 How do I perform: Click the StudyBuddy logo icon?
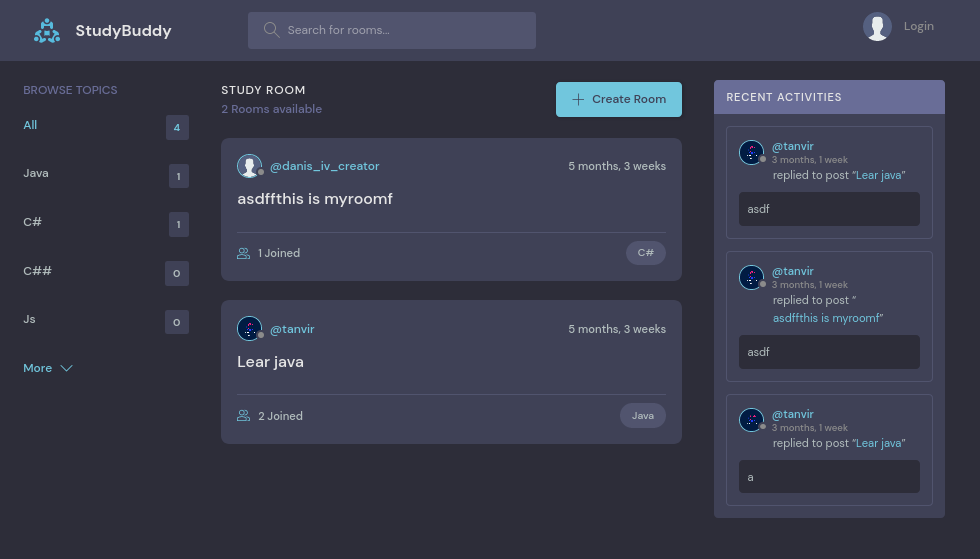coord(47,31)
